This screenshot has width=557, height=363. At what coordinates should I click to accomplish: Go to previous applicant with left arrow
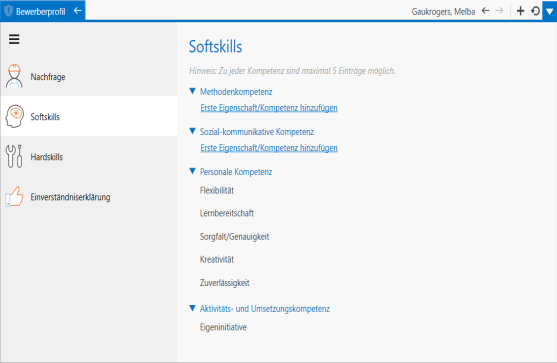point(486,11)
